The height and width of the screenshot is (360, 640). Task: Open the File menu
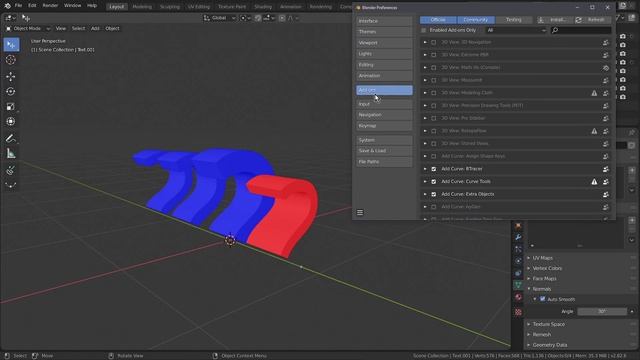pos(18,6)
